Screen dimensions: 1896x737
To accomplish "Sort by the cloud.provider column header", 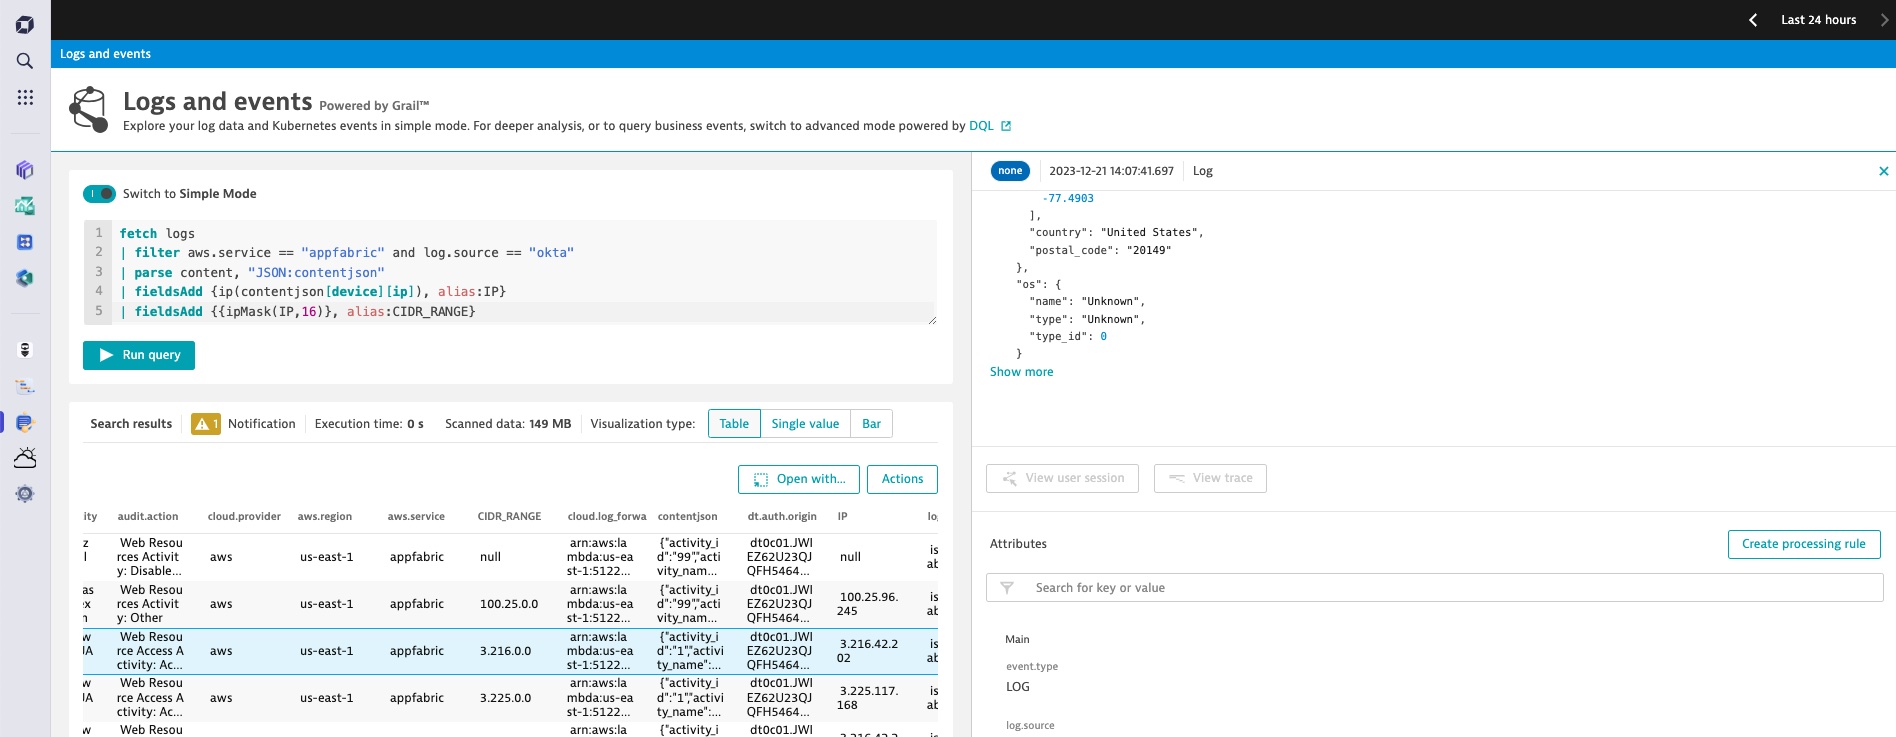I will 244,517.
